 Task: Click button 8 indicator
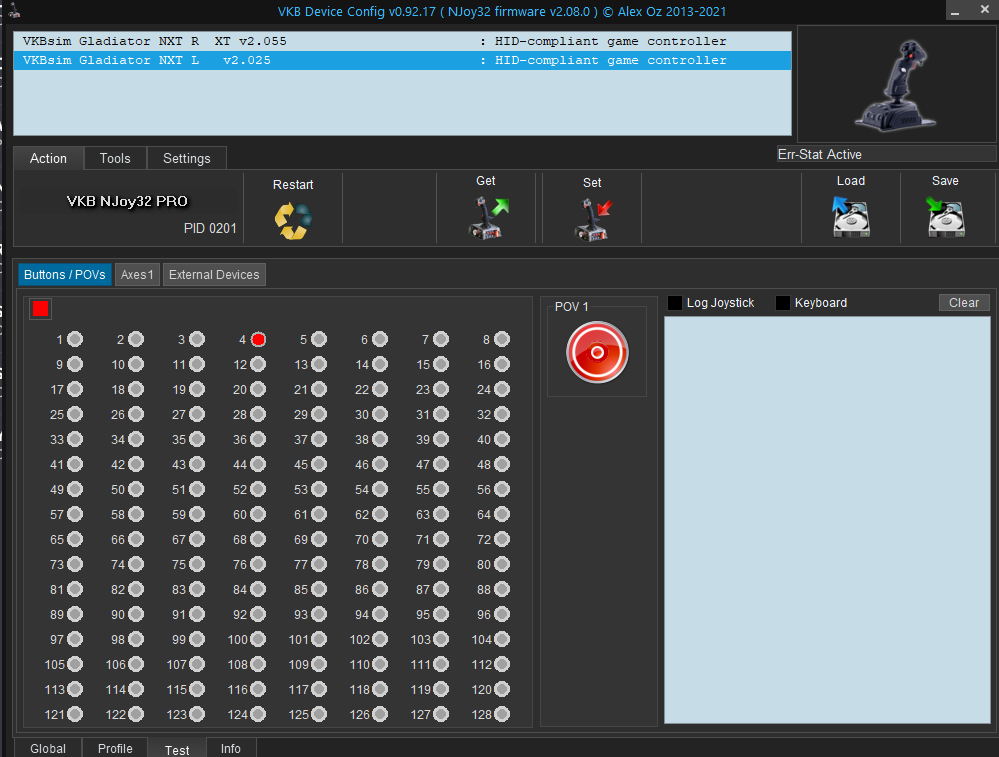(x=502, y=340)
